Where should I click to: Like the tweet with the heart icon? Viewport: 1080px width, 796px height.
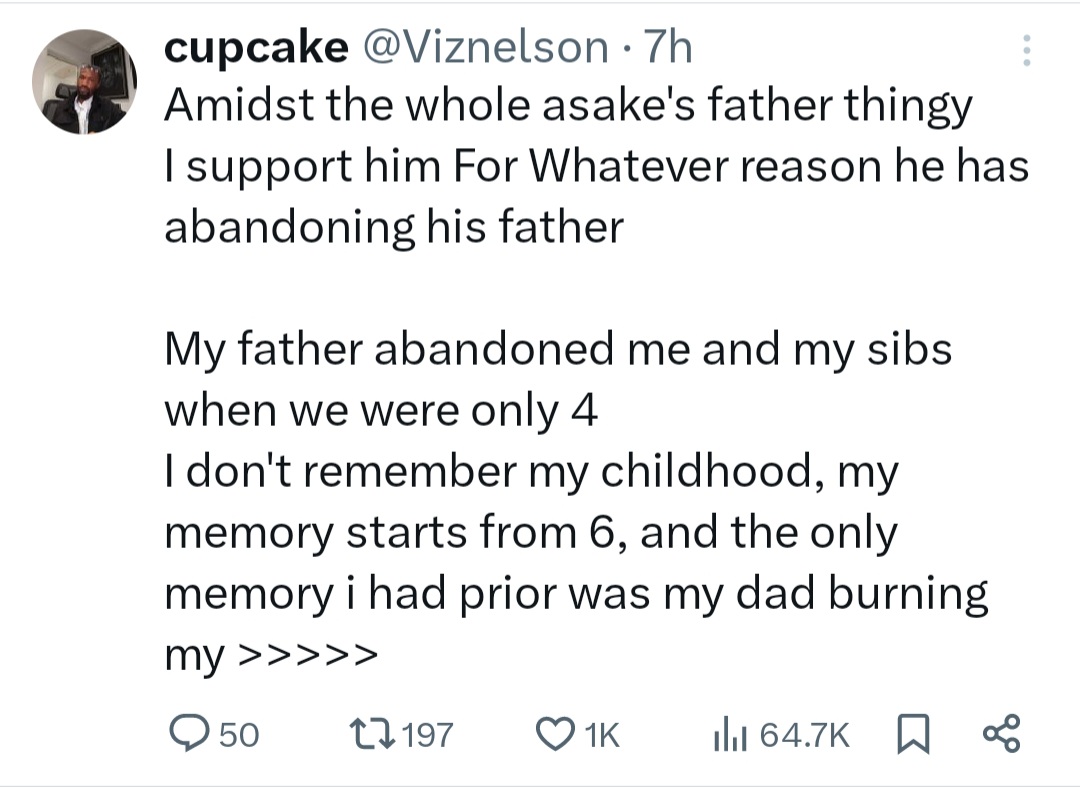click(x=556, y=737)
